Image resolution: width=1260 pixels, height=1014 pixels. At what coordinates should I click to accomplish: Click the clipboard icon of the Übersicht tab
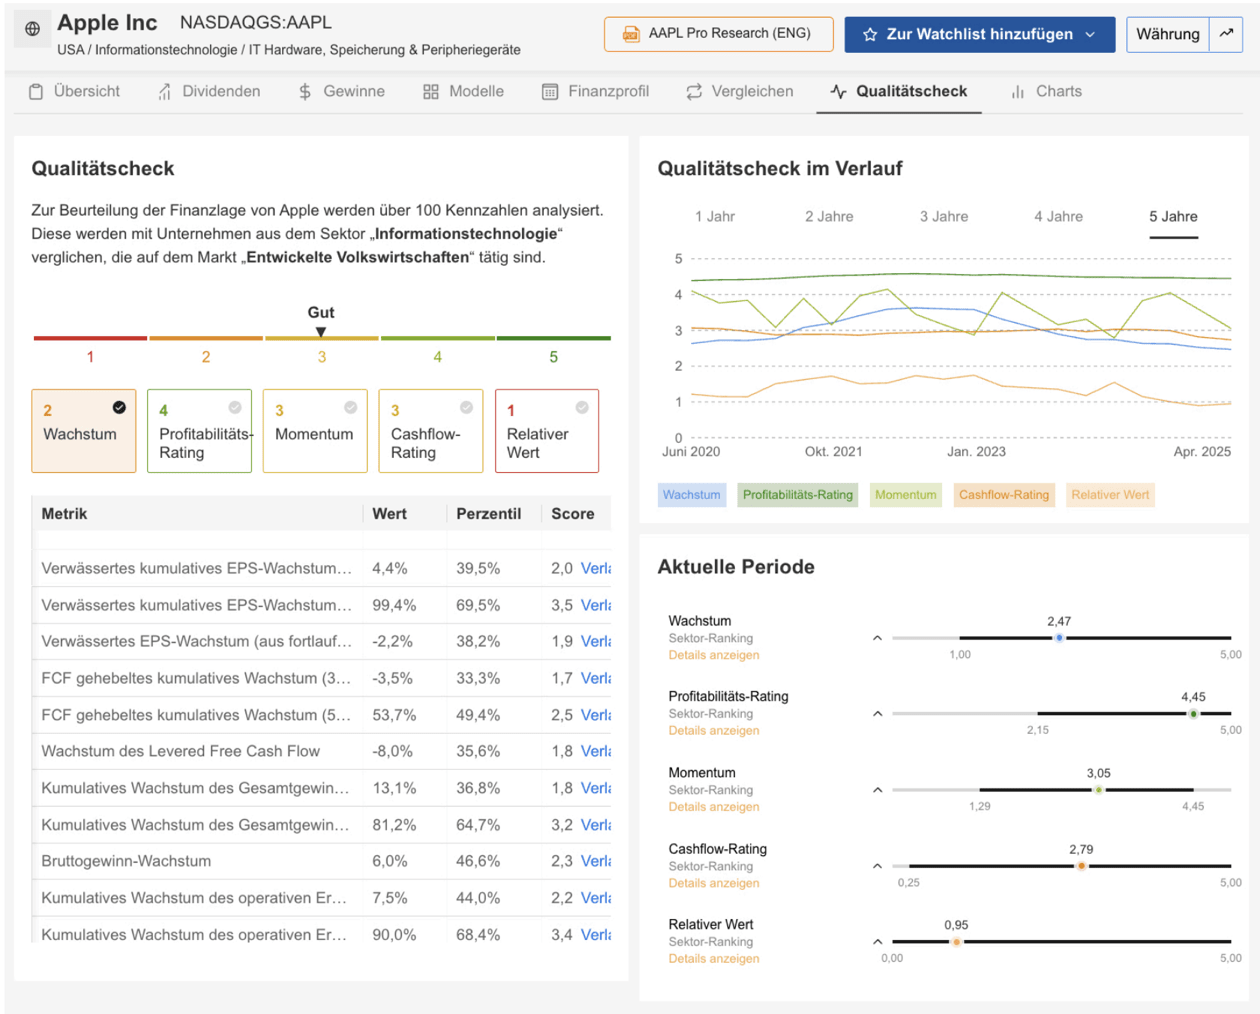pyautogui.click(x=36, y=92)
